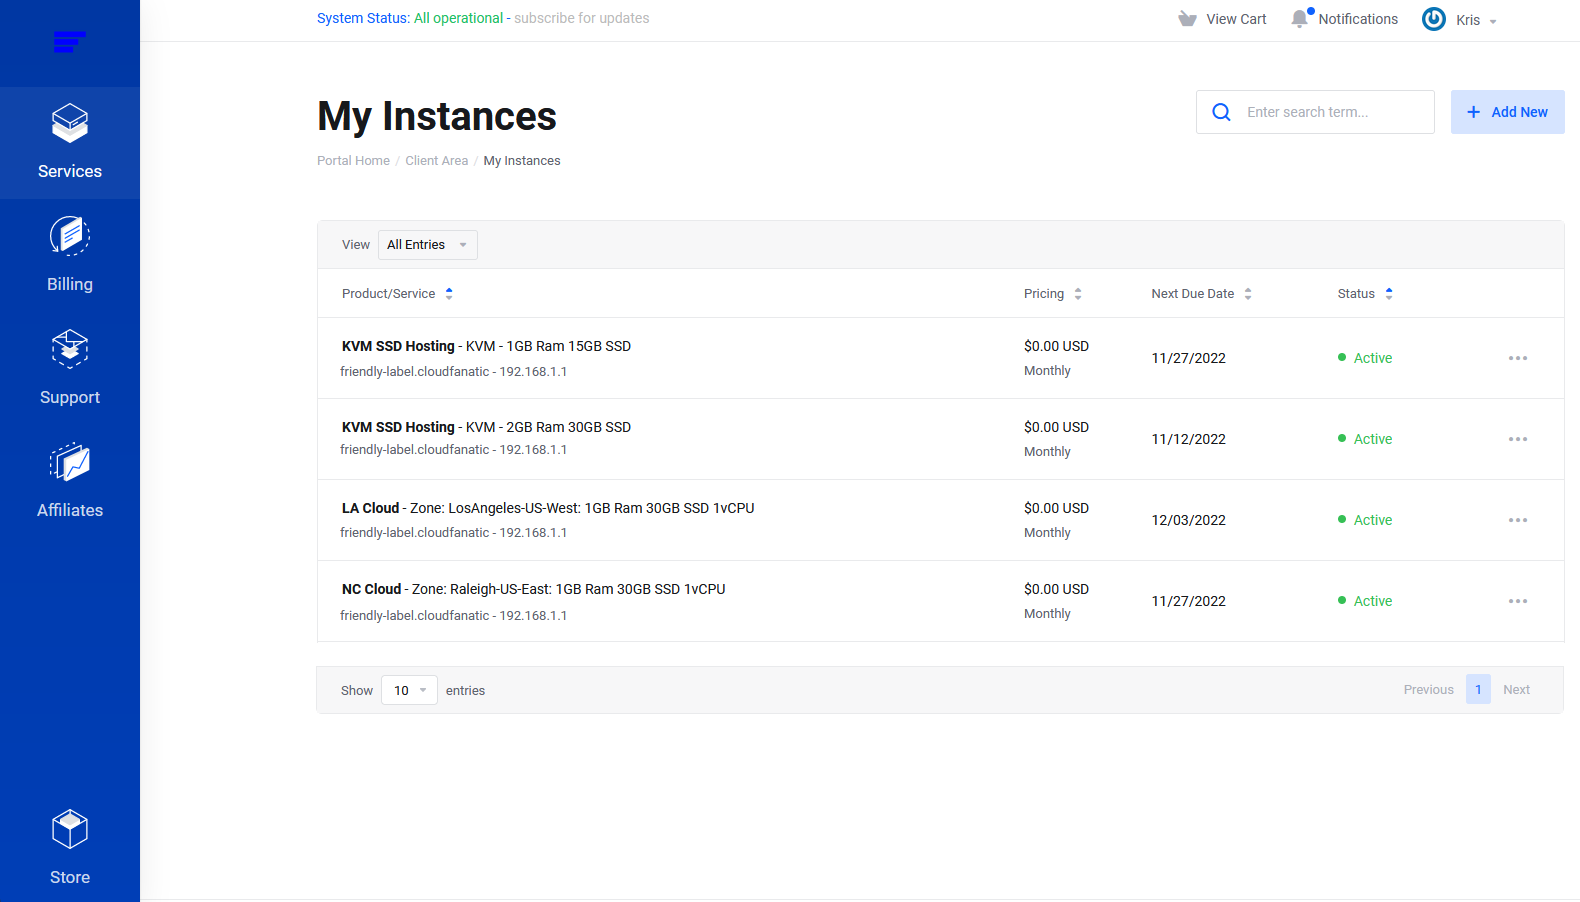This screenshot has width=1580, height=902.
Task: Open the Notifications link
Action: 1358,19
